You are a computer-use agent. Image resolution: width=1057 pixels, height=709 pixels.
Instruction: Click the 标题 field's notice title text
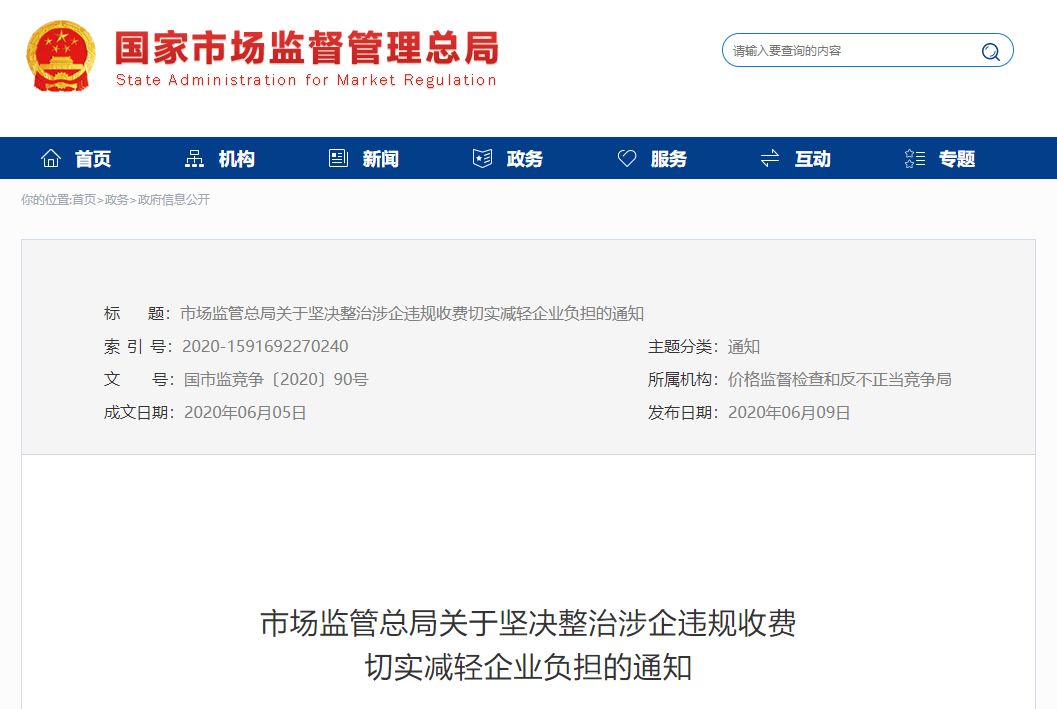[x=412, y=313]
